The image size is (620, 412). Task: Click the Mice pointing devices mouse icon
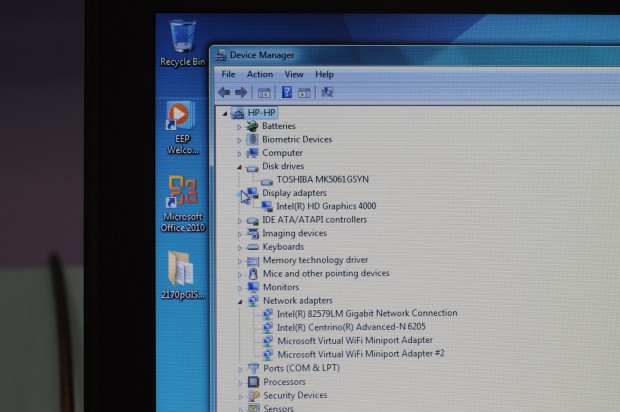pyautogui.click(x=253, y=274)
